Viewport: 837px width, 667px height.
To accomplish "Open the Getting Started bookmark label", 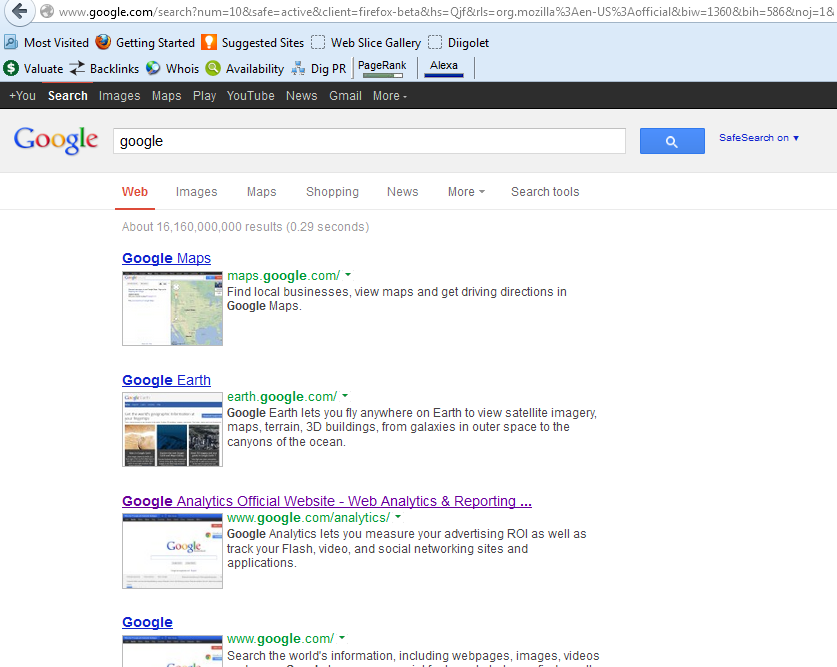I will tap(155, 43).
